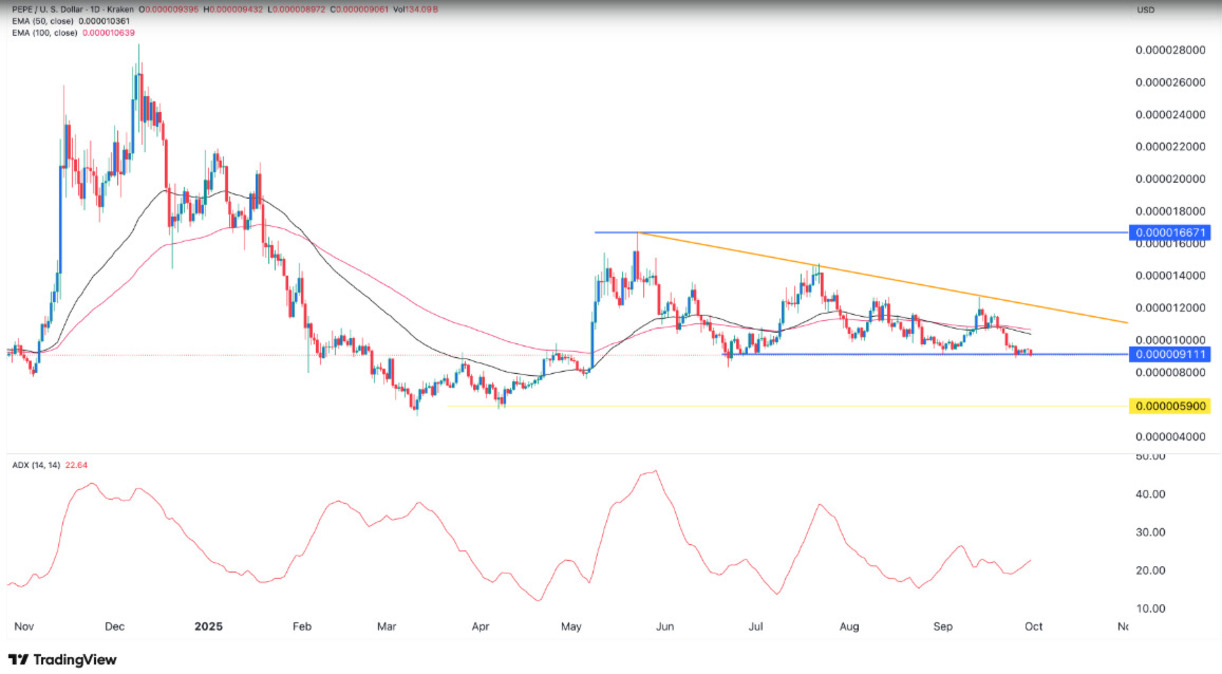Click the 2025 label on time axis
This screenshot has height=674, width=1222.
[x=208, y=627]
